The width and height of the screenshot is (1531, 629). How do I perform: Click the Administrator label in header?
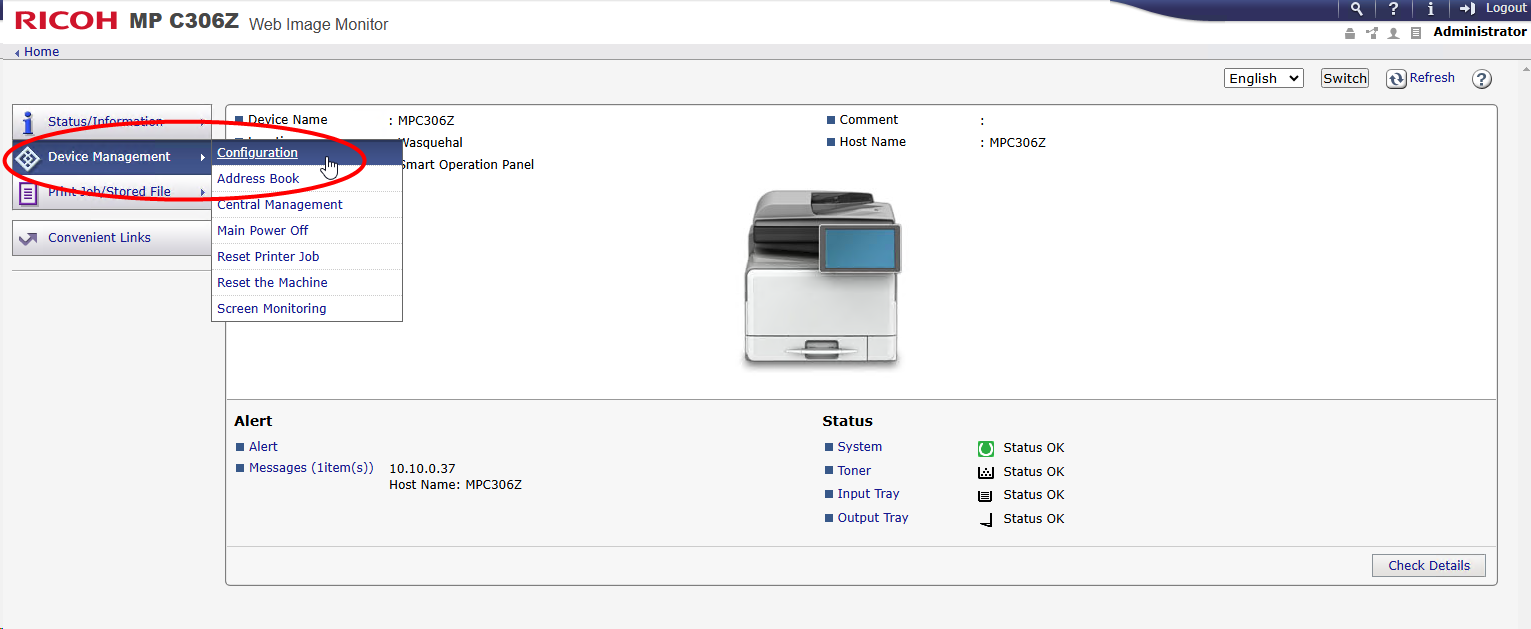click(1480, 32)
